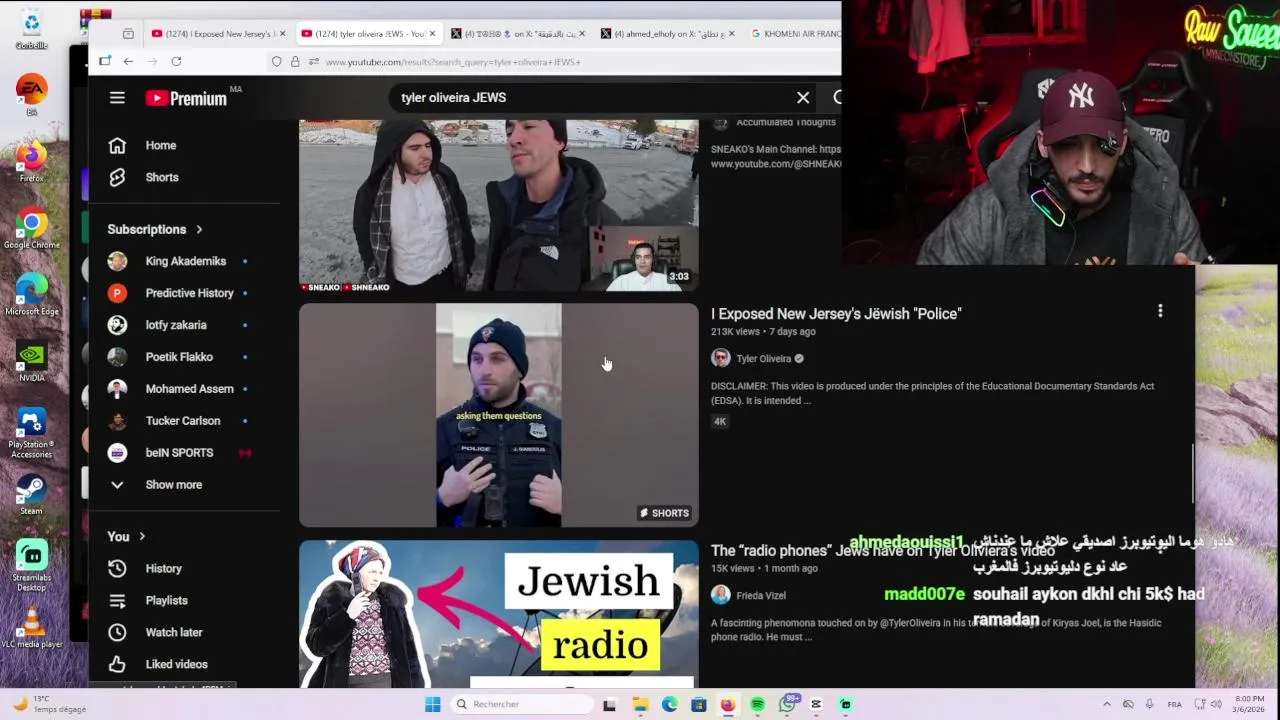Expand the You section chevron
Viewport: 1280px width, 720px height.
point(142,536)
